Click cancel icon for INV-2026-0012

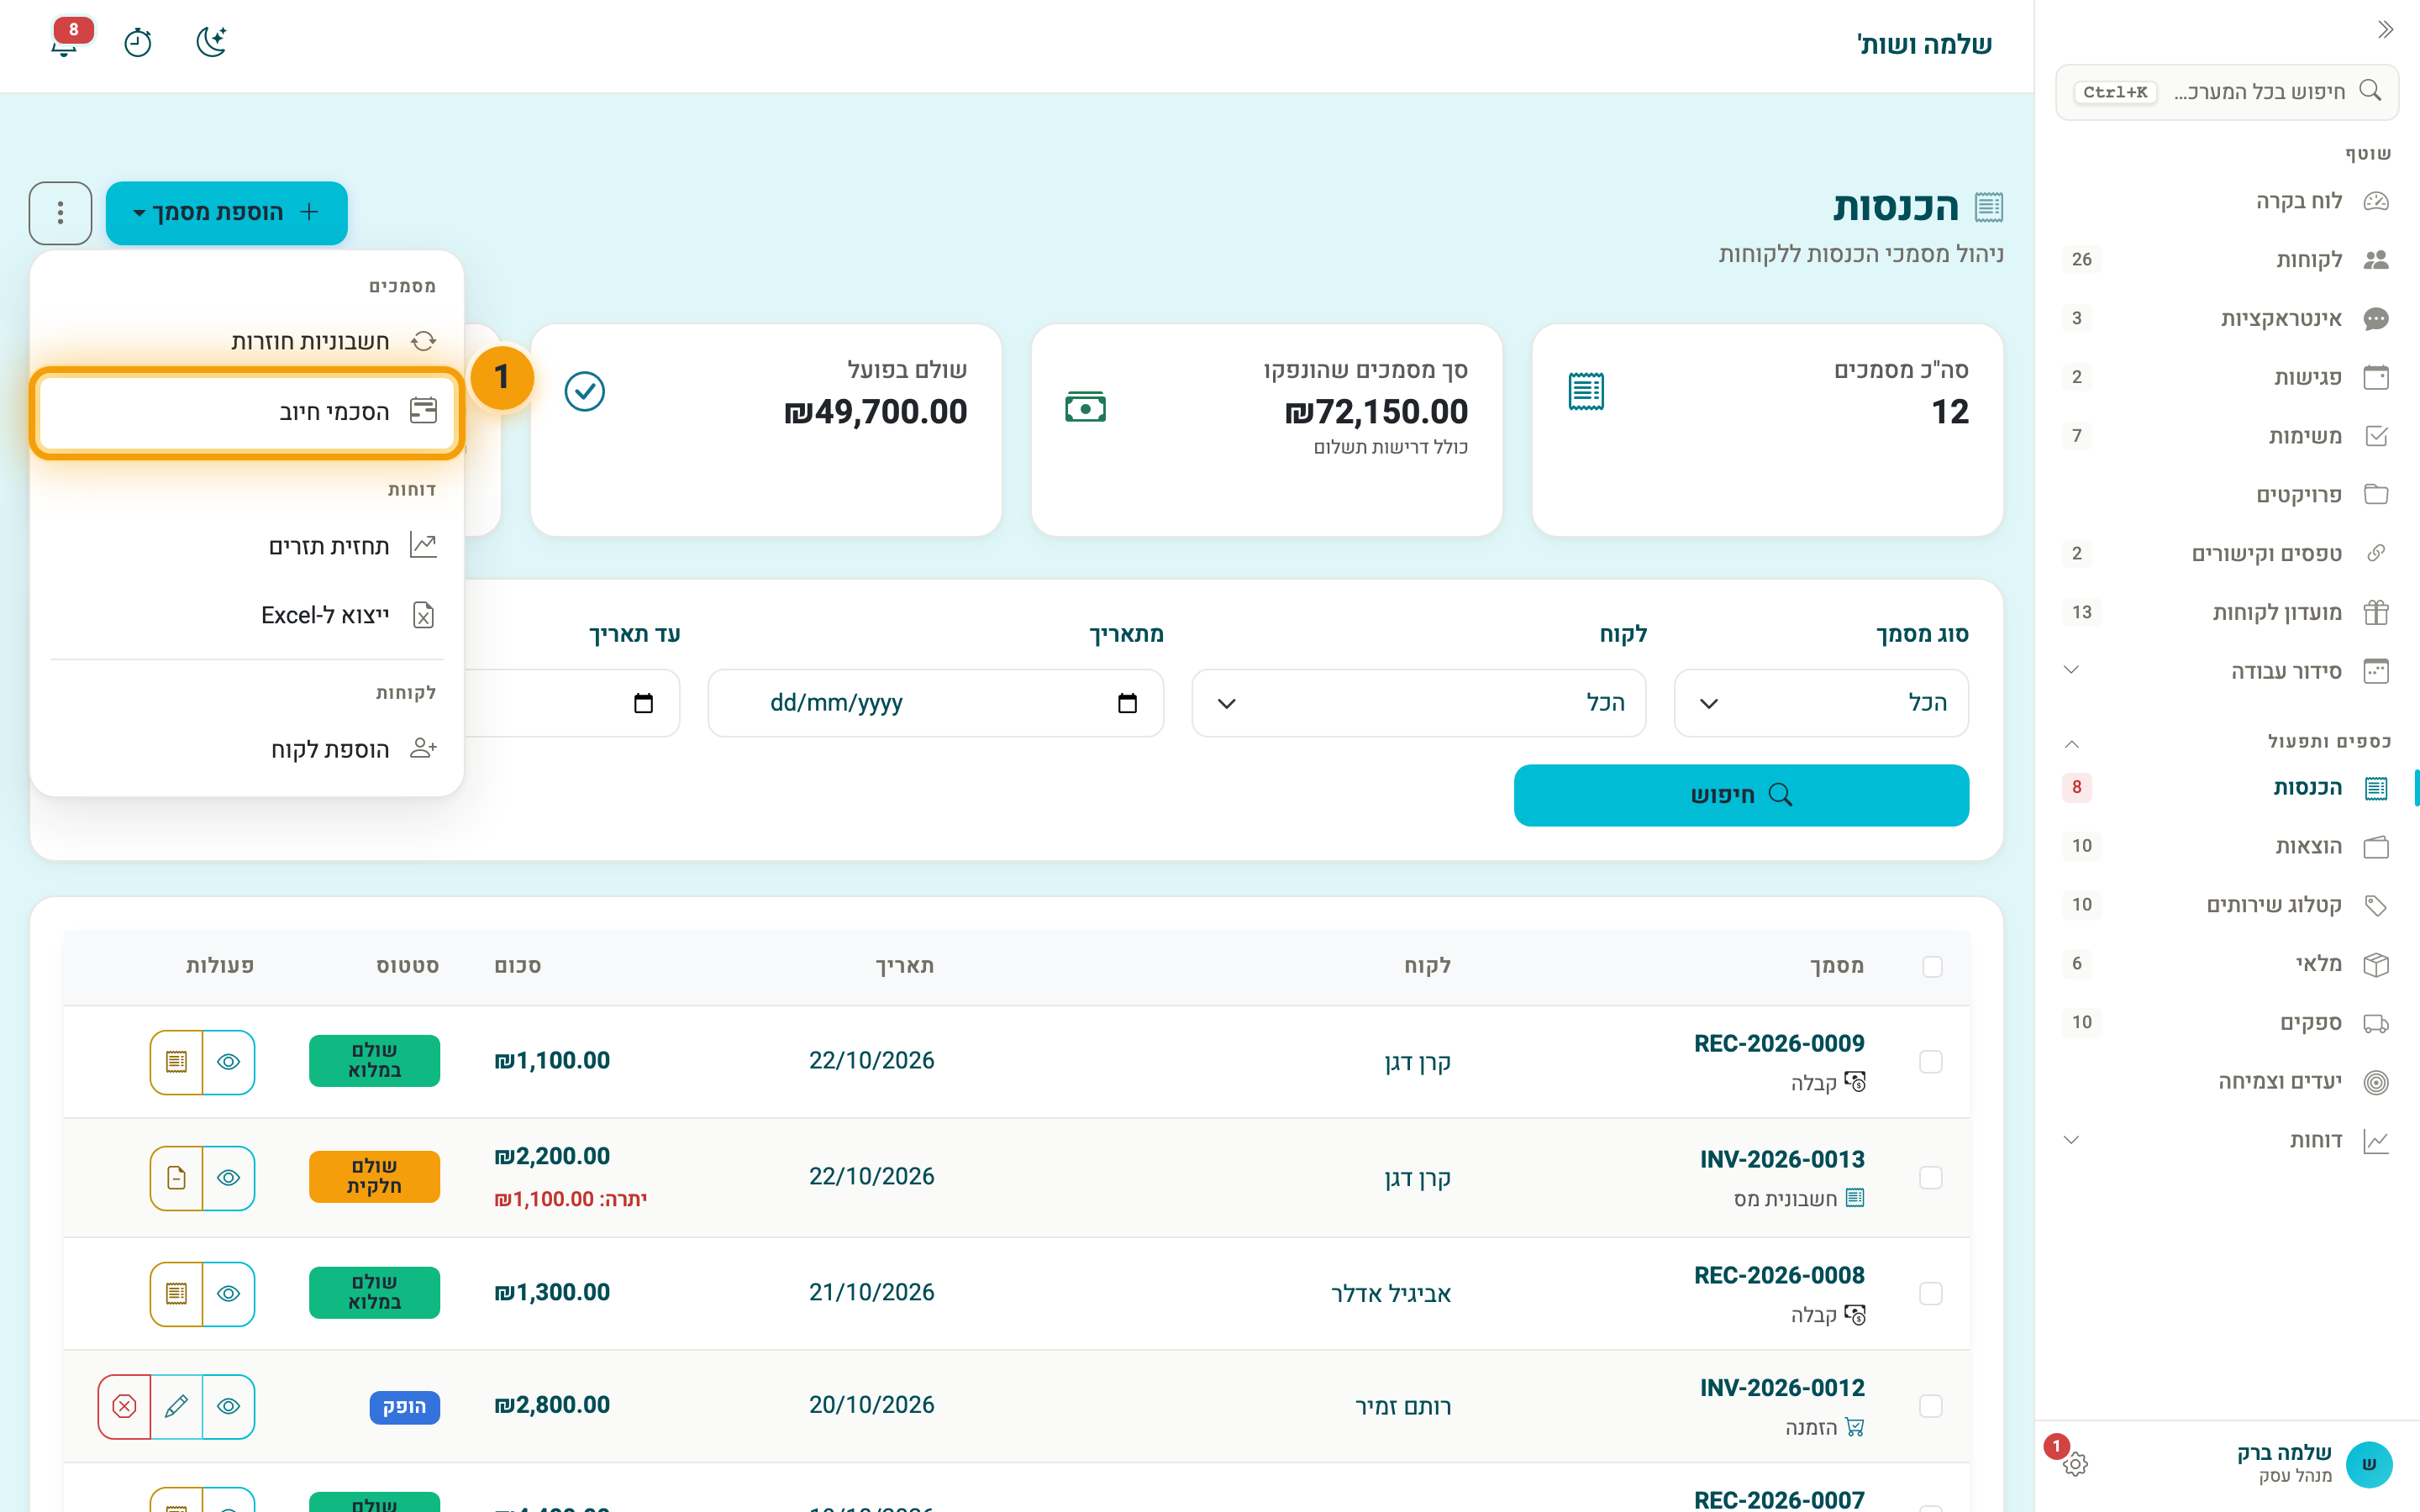pos(125,1406)
